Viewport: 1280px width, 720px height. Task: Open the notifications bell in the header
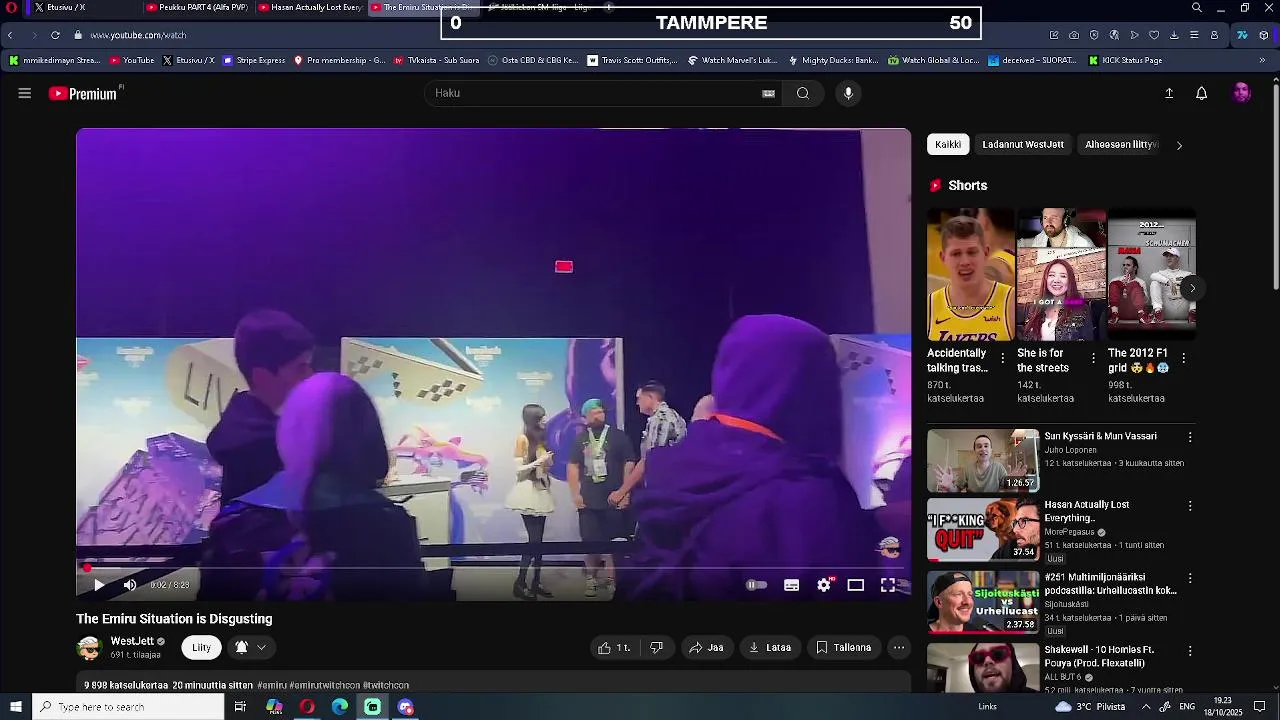pyautogui.click(x=1202, y=93)
